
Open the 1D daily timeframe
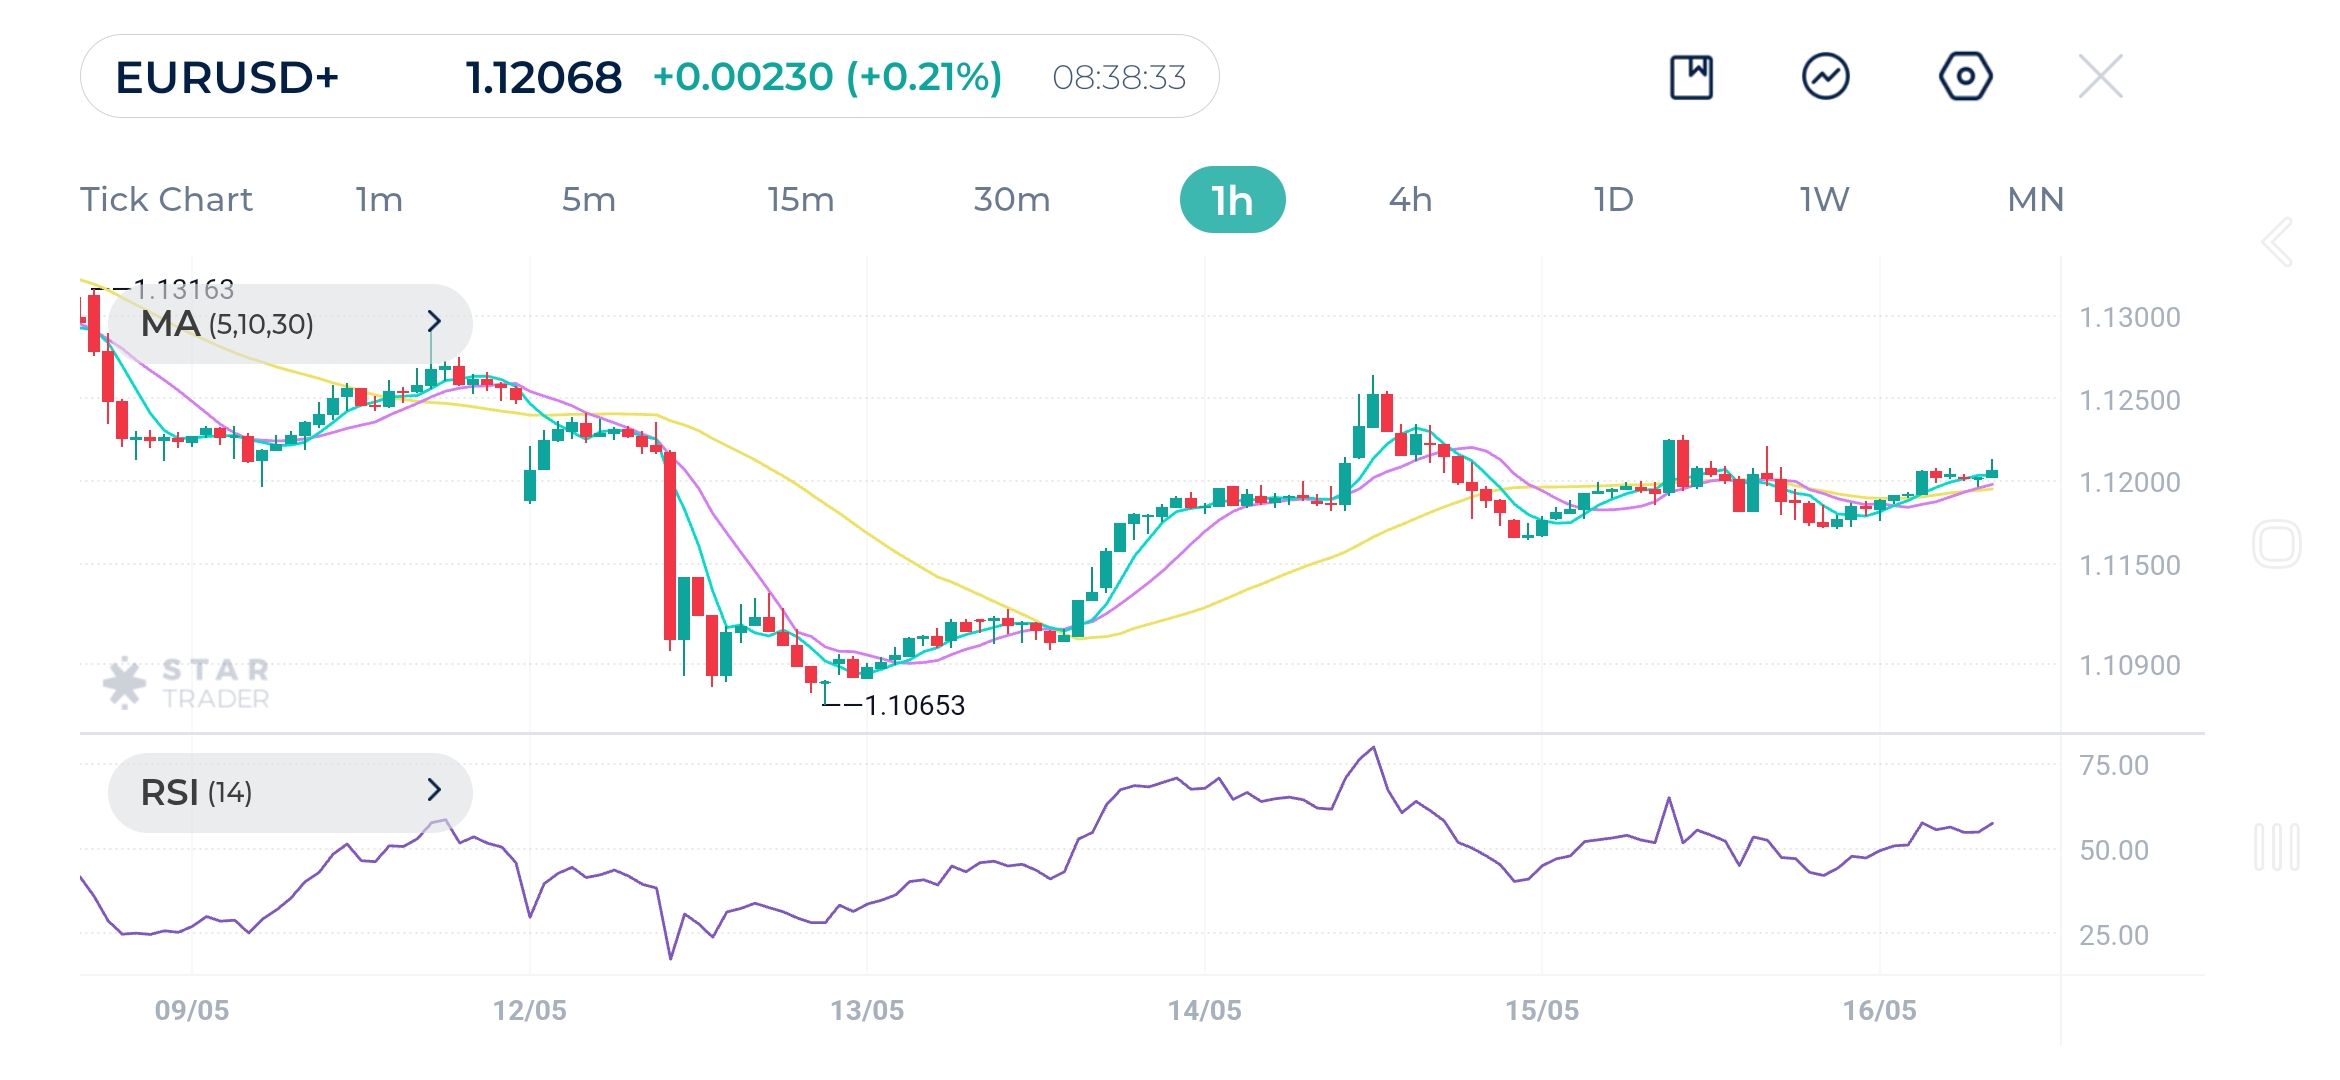[x=1612, y=199]
